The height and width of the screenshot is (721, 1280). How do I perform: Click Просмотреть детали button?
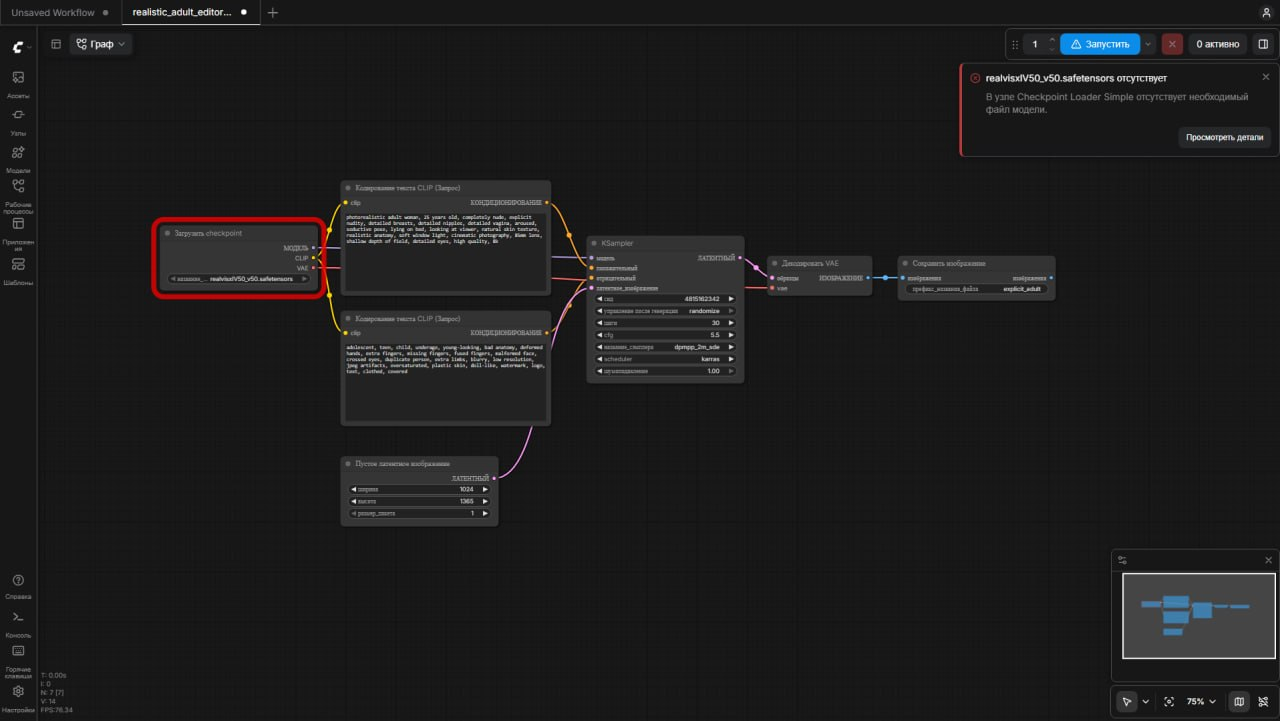pyautogui.click(x=1224, y=137)
